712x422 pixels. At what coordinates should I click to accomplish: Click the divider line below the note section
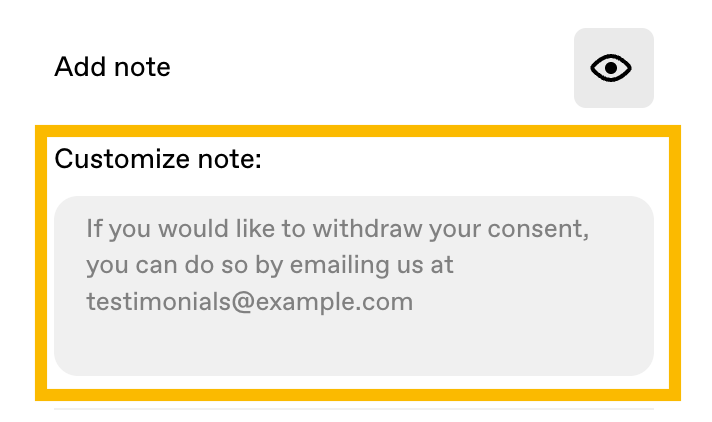[x=354, y=409]
